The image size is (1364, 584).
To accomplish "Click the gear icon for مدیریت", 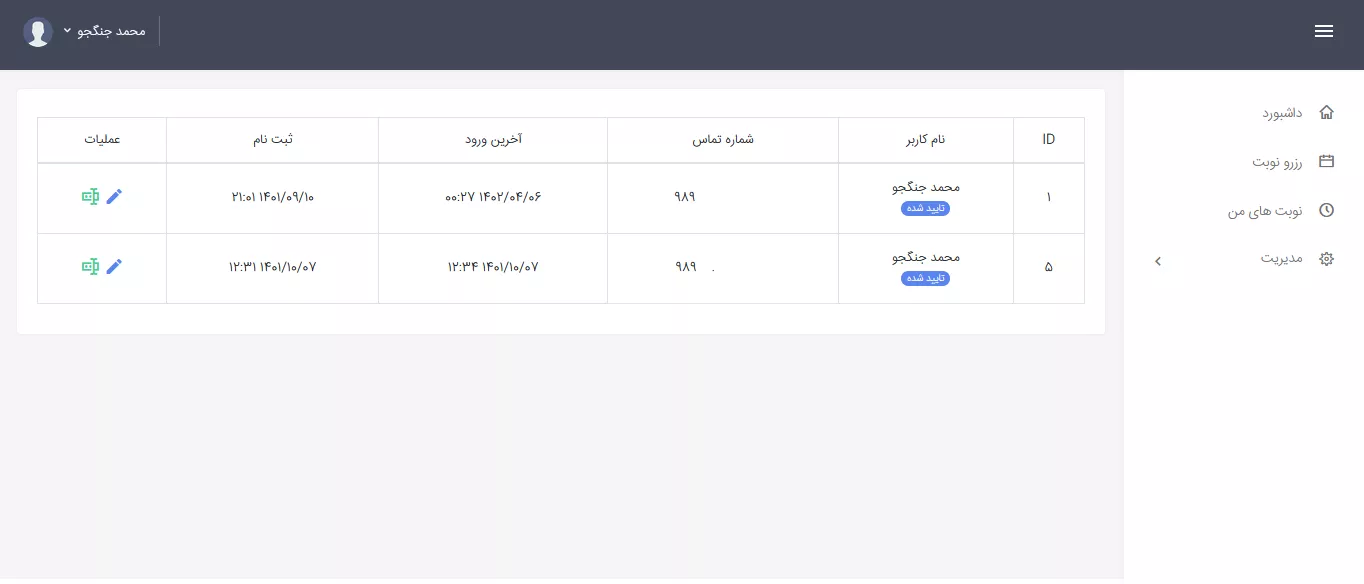I will click(x=1327, y=259).
